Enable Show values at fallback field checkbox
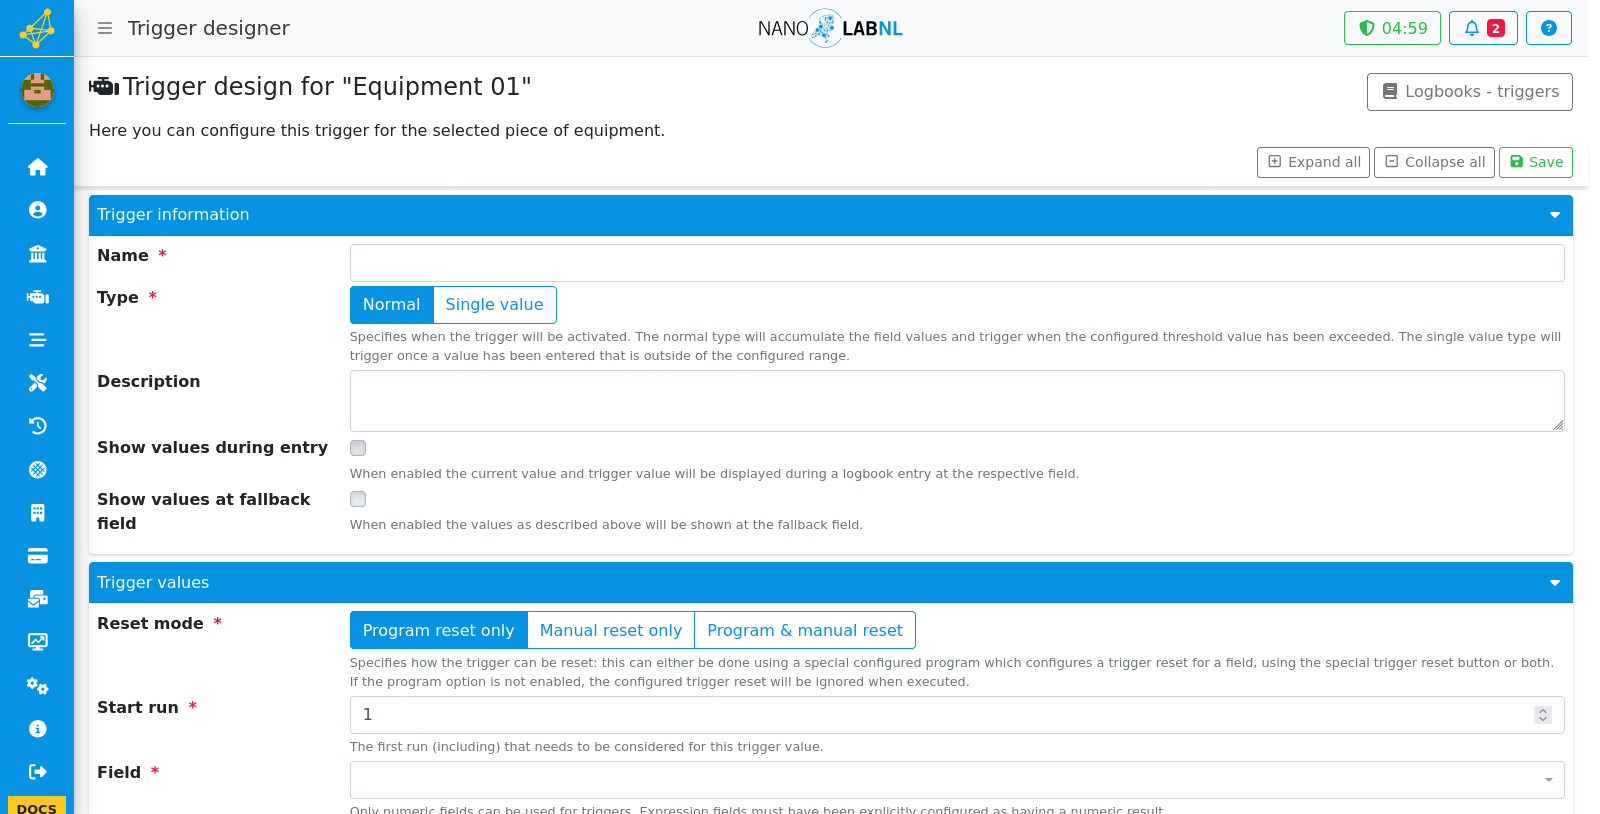Image resolution: width=1600 pixels, height=814 pixels. (x=358, y=499)
